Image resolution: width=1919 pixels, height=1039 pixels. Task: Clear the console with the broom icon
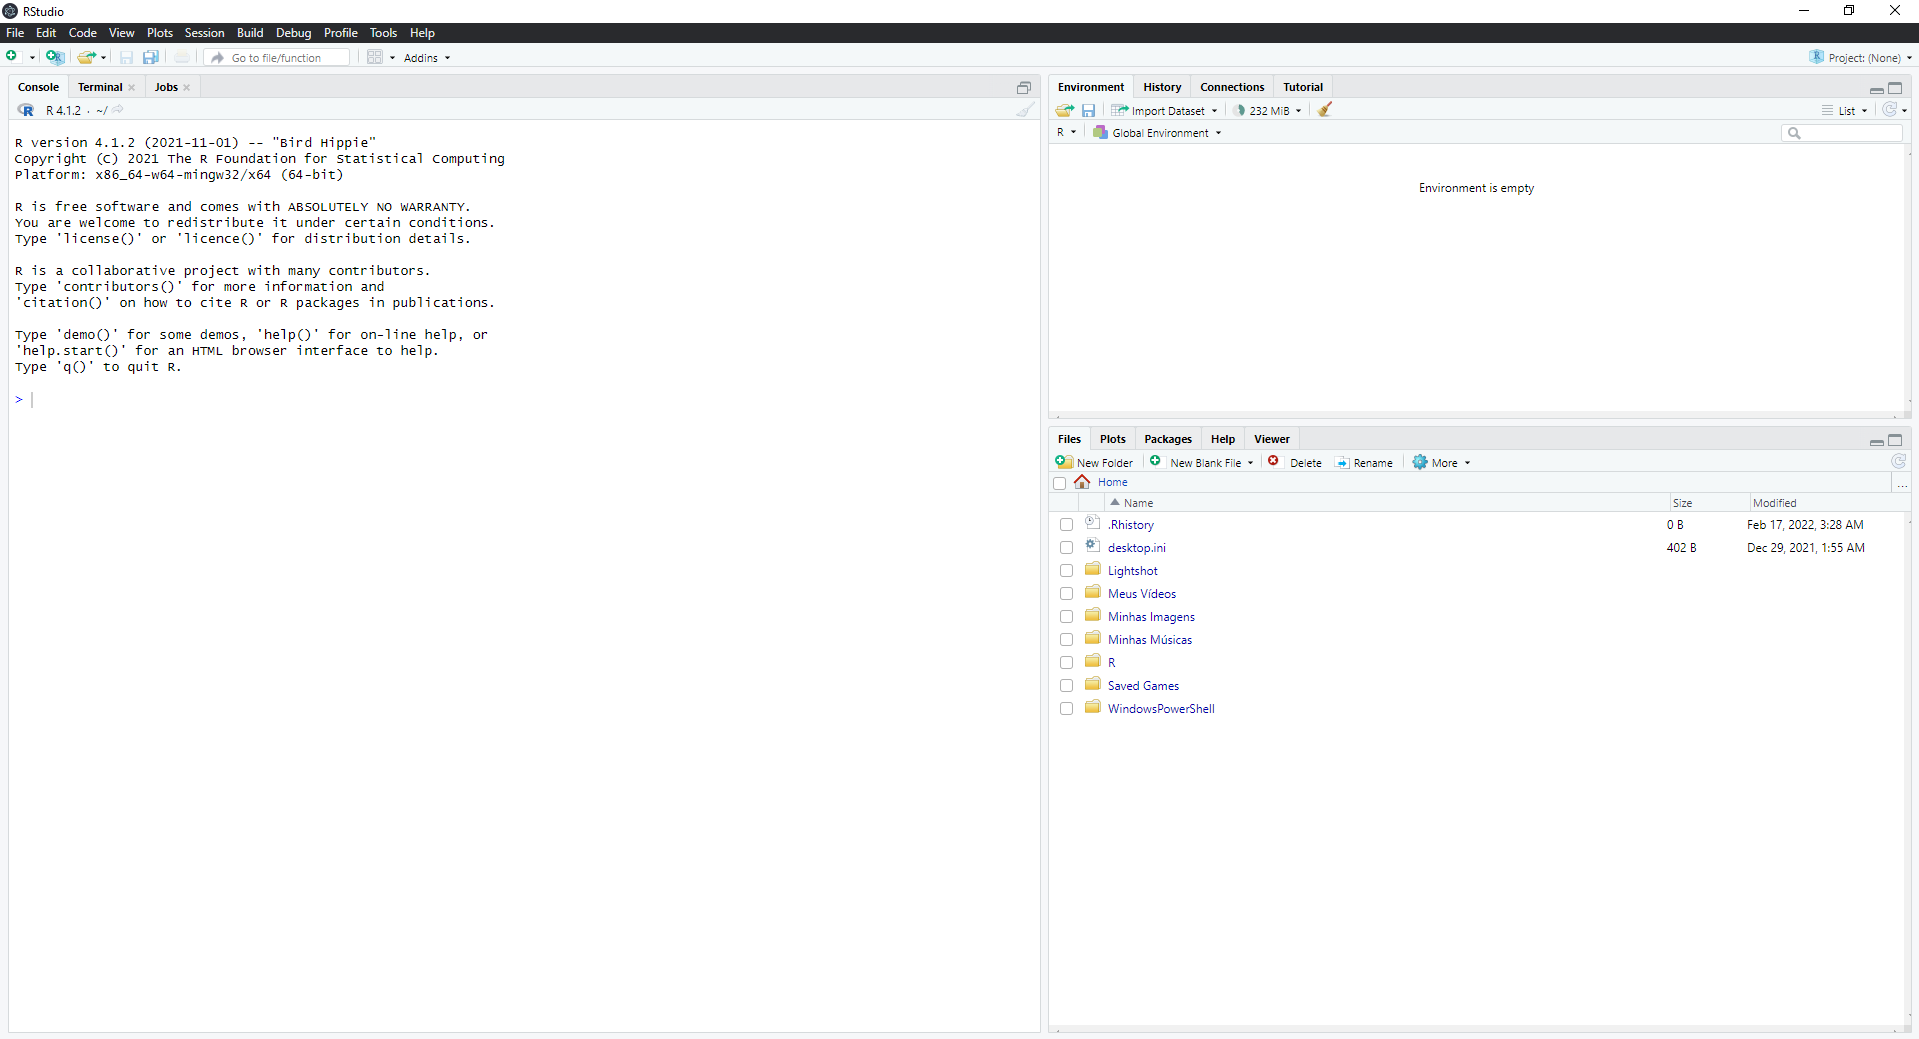[1024, 110]
